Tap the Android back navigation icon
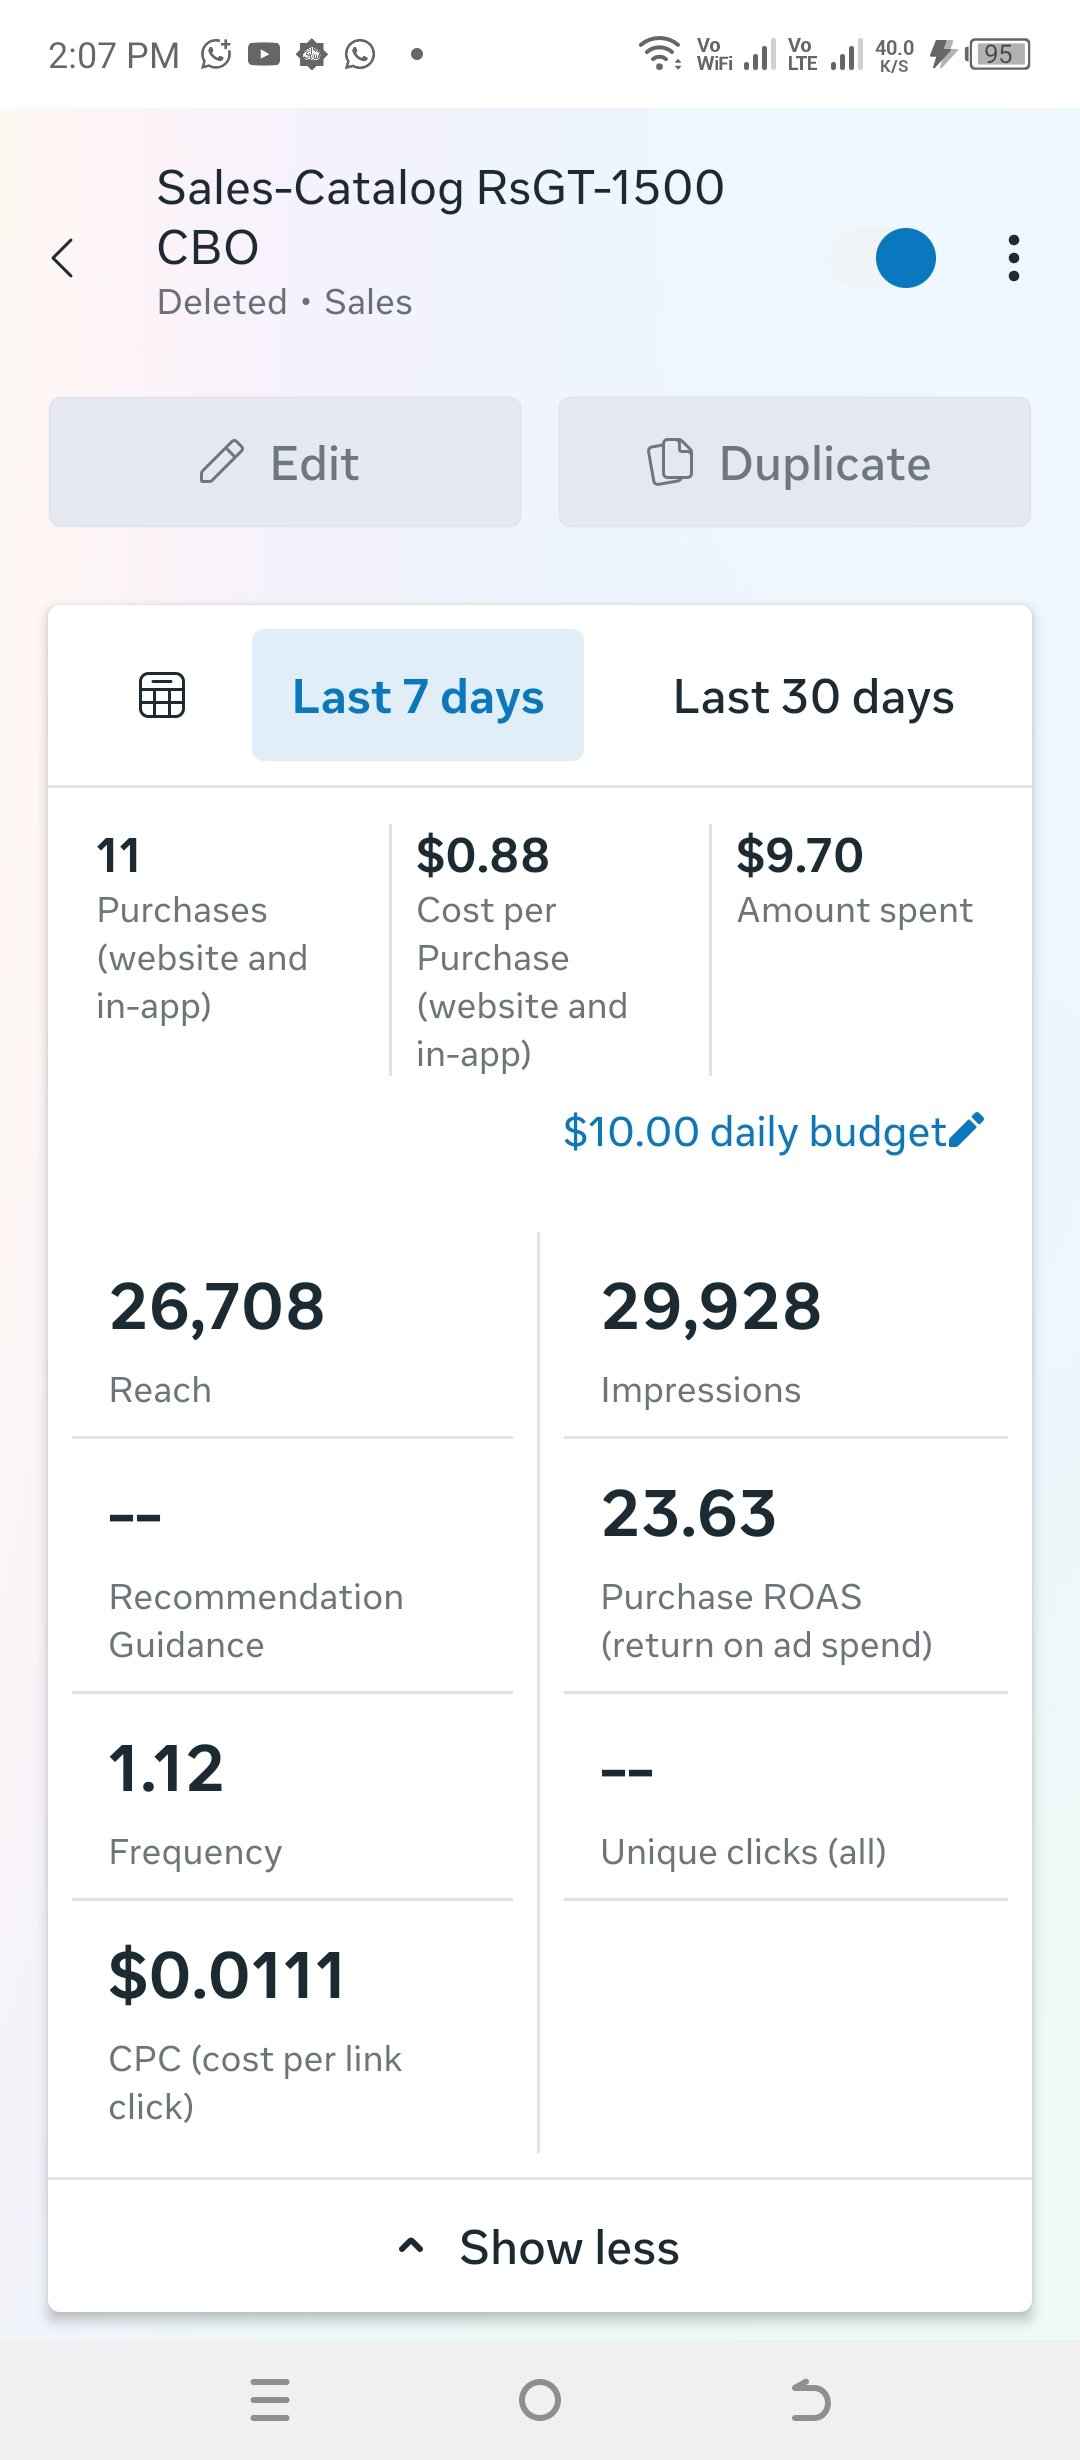The height and width of the screenshot is (2460, 1080). (810, 2399)
